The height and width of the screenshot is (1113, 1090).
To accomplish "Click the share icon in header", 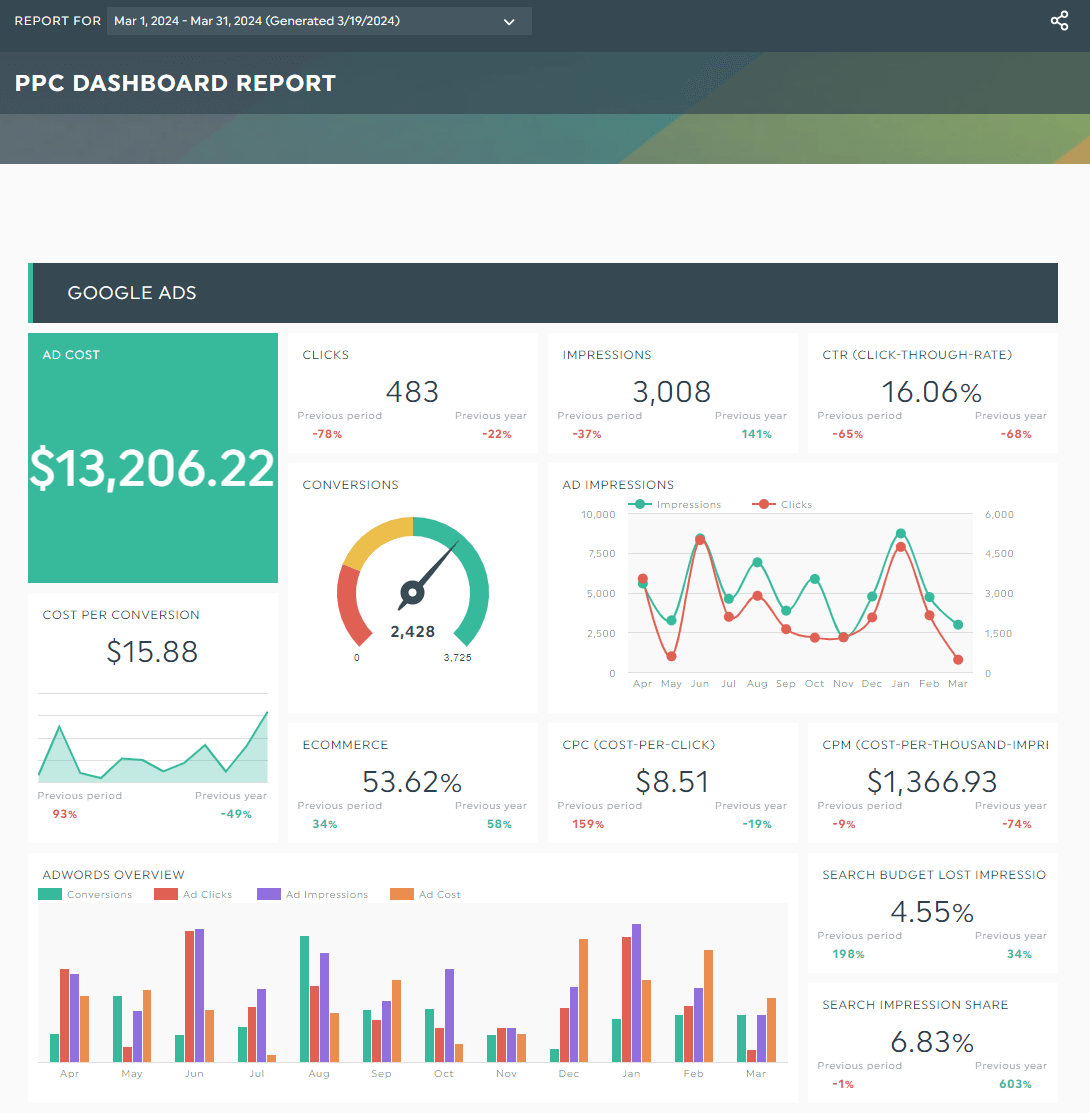I will pyautogui.click(x=1059, y=21).
